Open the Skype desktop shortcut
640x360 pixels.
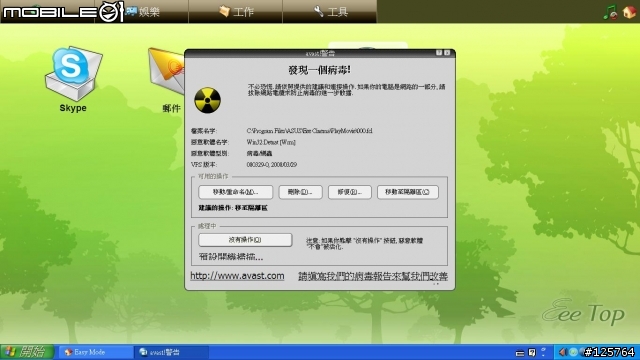[x=73, y=80]
